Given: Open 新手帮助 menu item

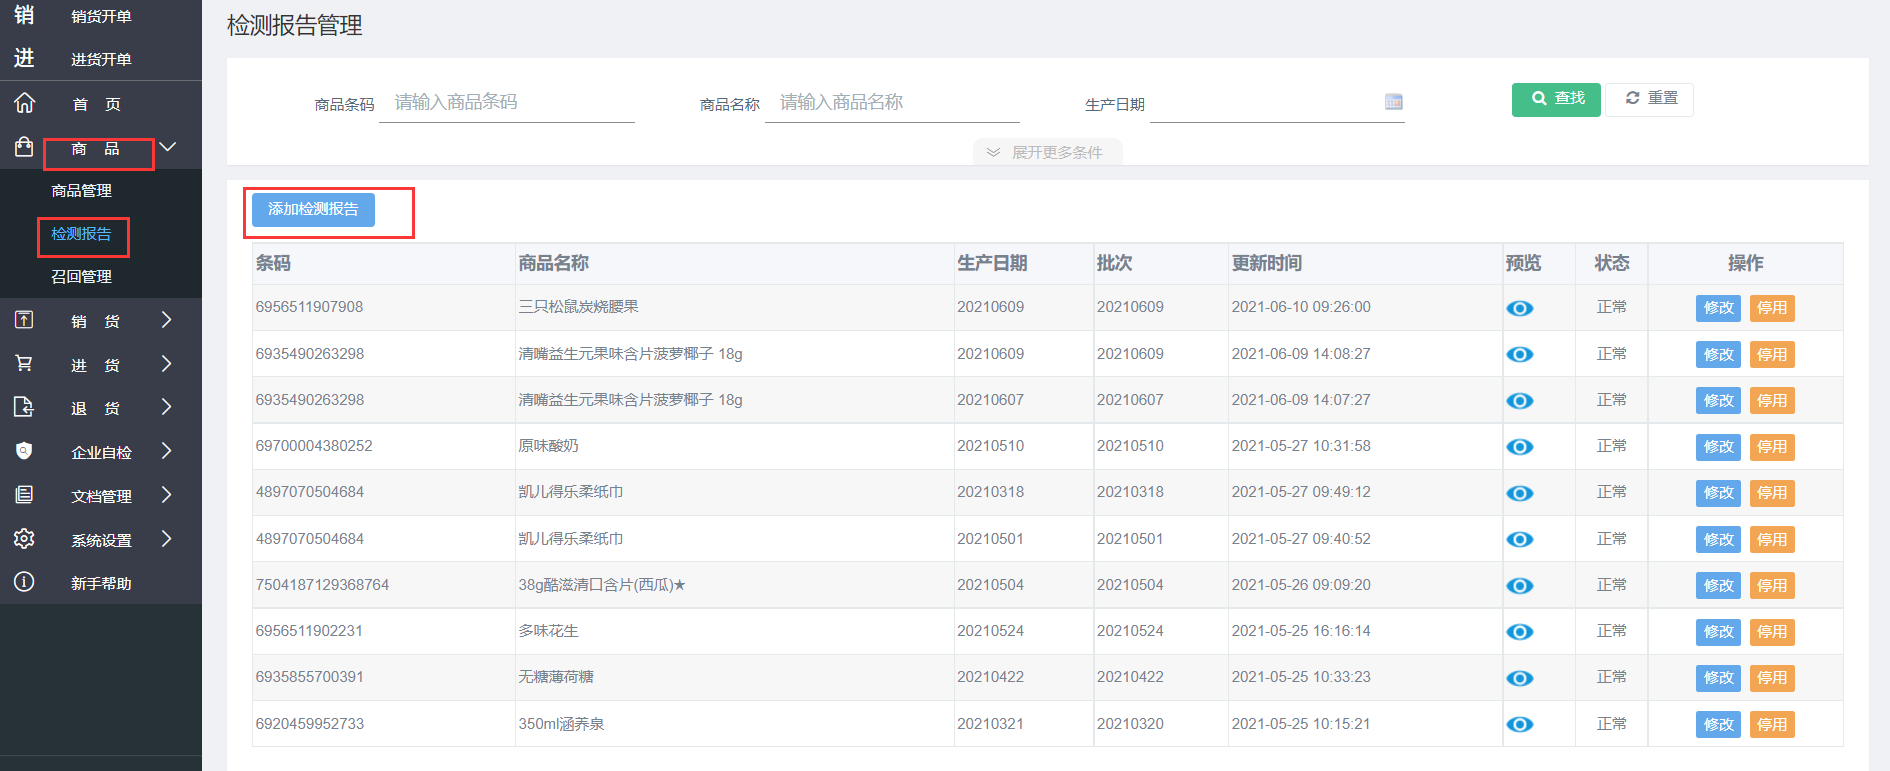Looking at the screenshot, I should [101, 583].
